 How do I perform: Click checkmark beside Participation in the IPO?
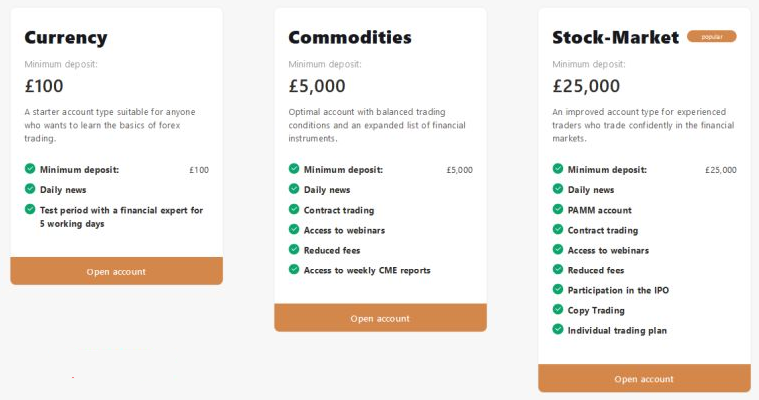pyautogui.click(x=558, y=289)
